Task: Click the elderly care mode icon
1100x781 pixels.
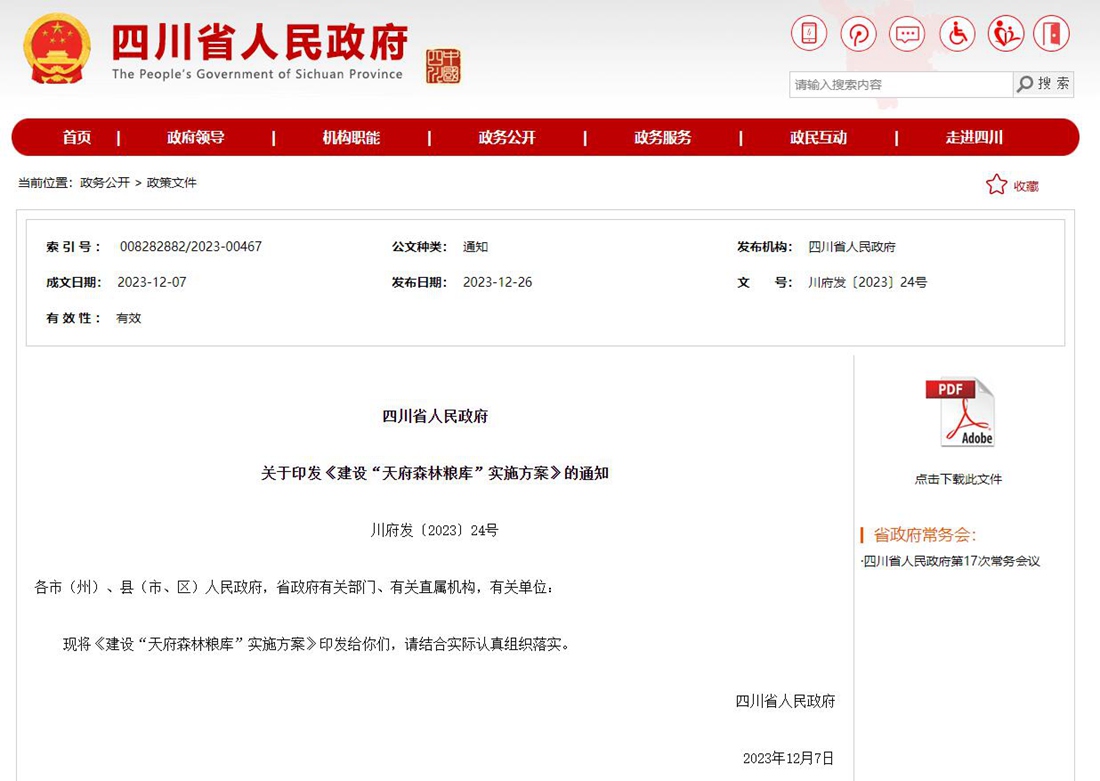Action: (1005, 33)
